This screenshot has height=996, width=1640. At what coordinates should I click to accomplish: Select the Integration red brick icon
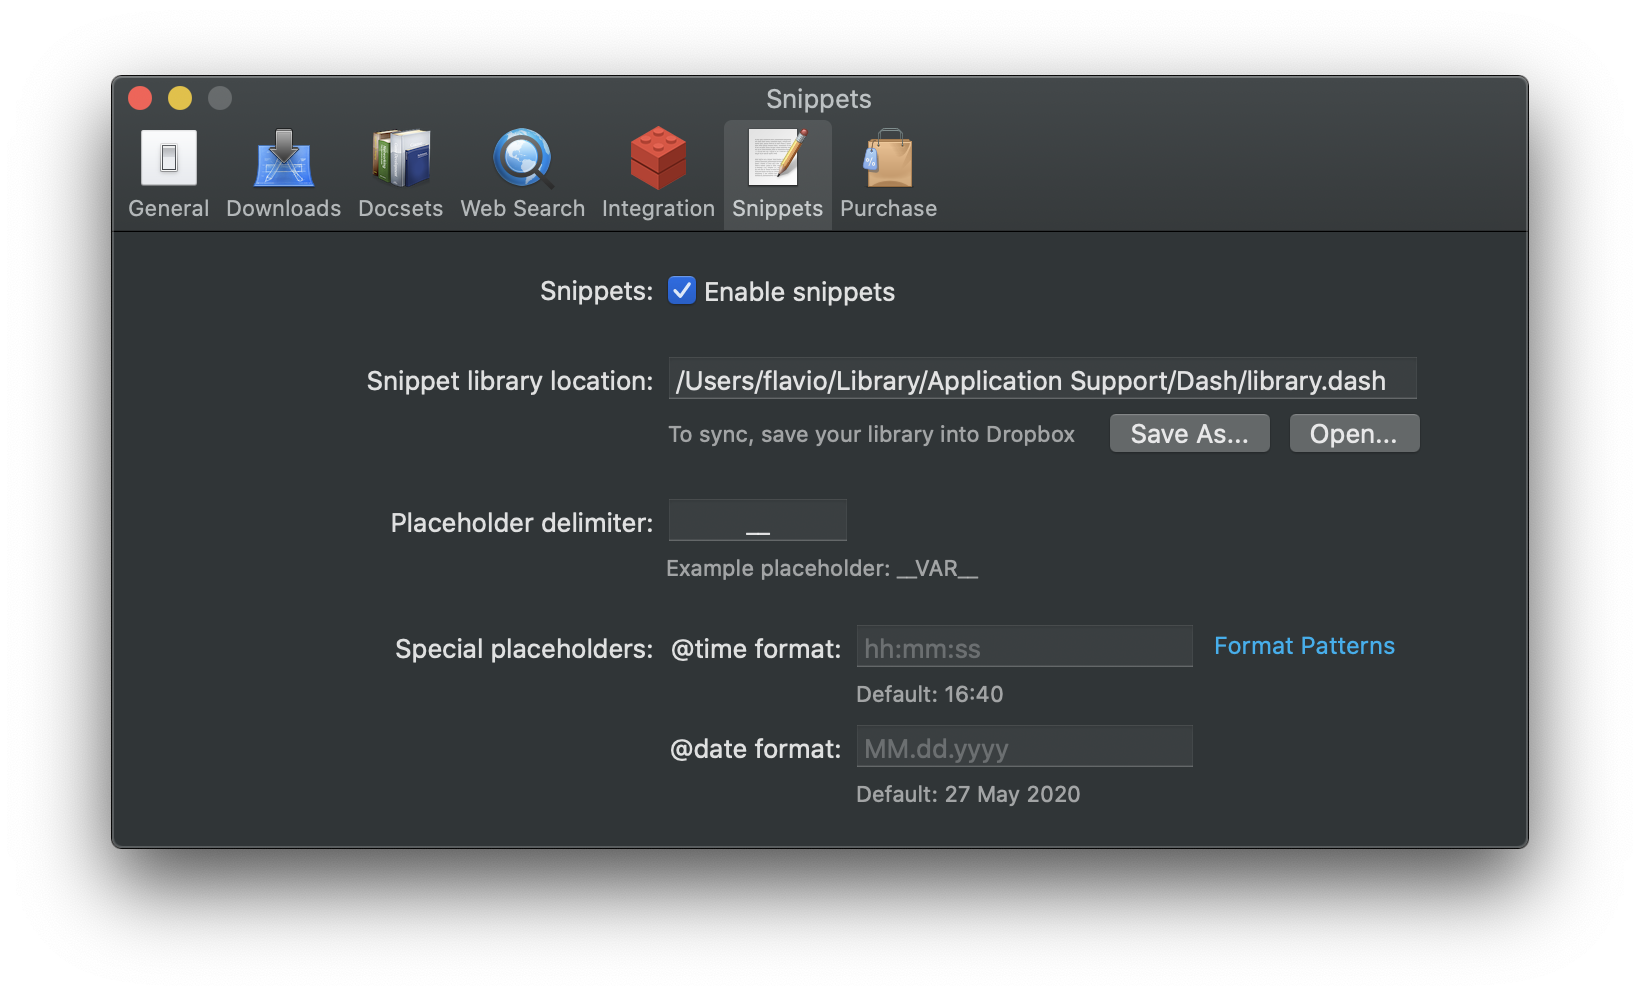point(658,159)
